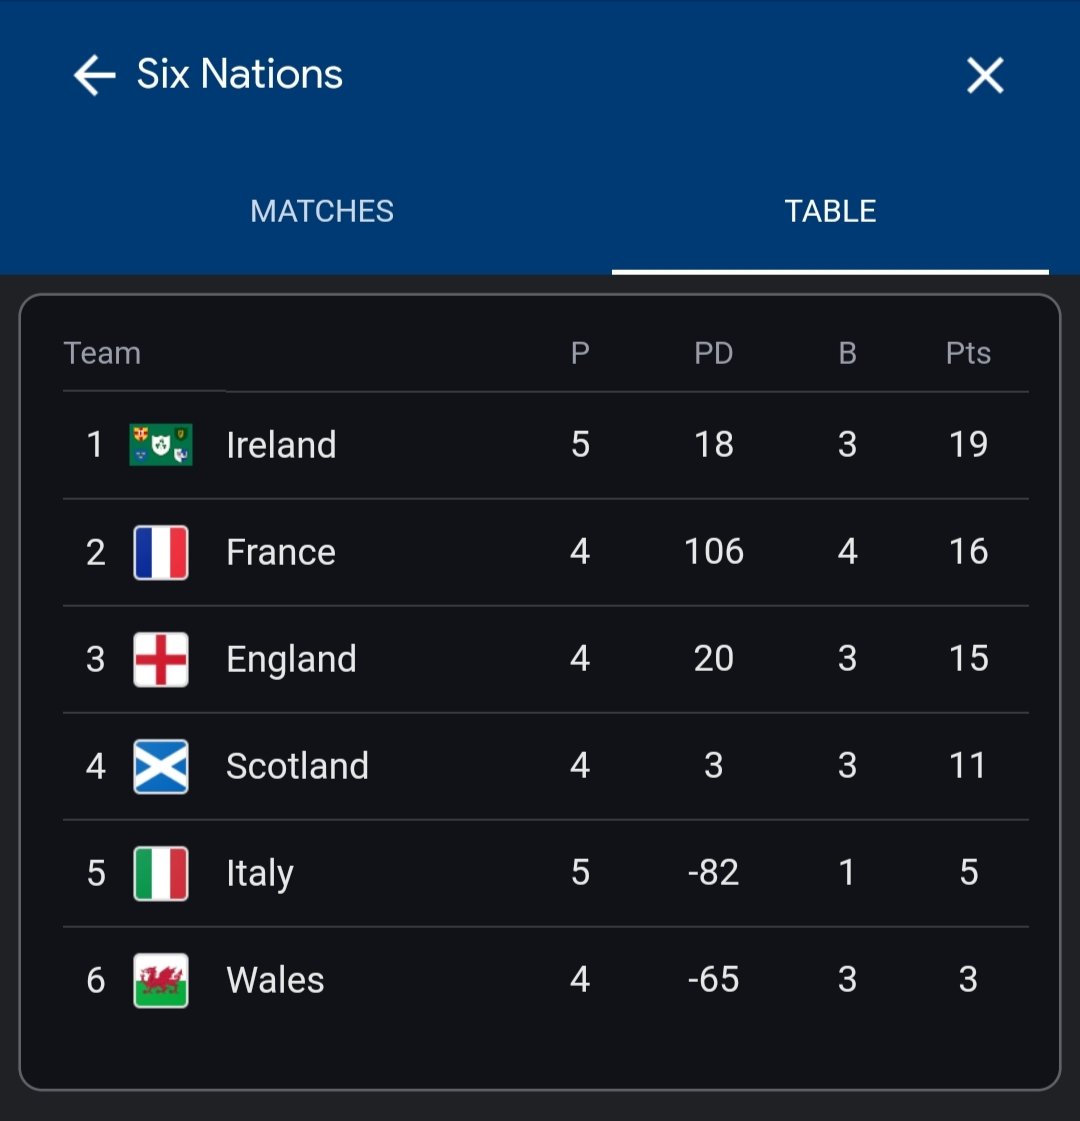Viewport: 1080px width, 1121px height.
Task: Tap the Wales dragon flag icon
Action: coord(161,980)
